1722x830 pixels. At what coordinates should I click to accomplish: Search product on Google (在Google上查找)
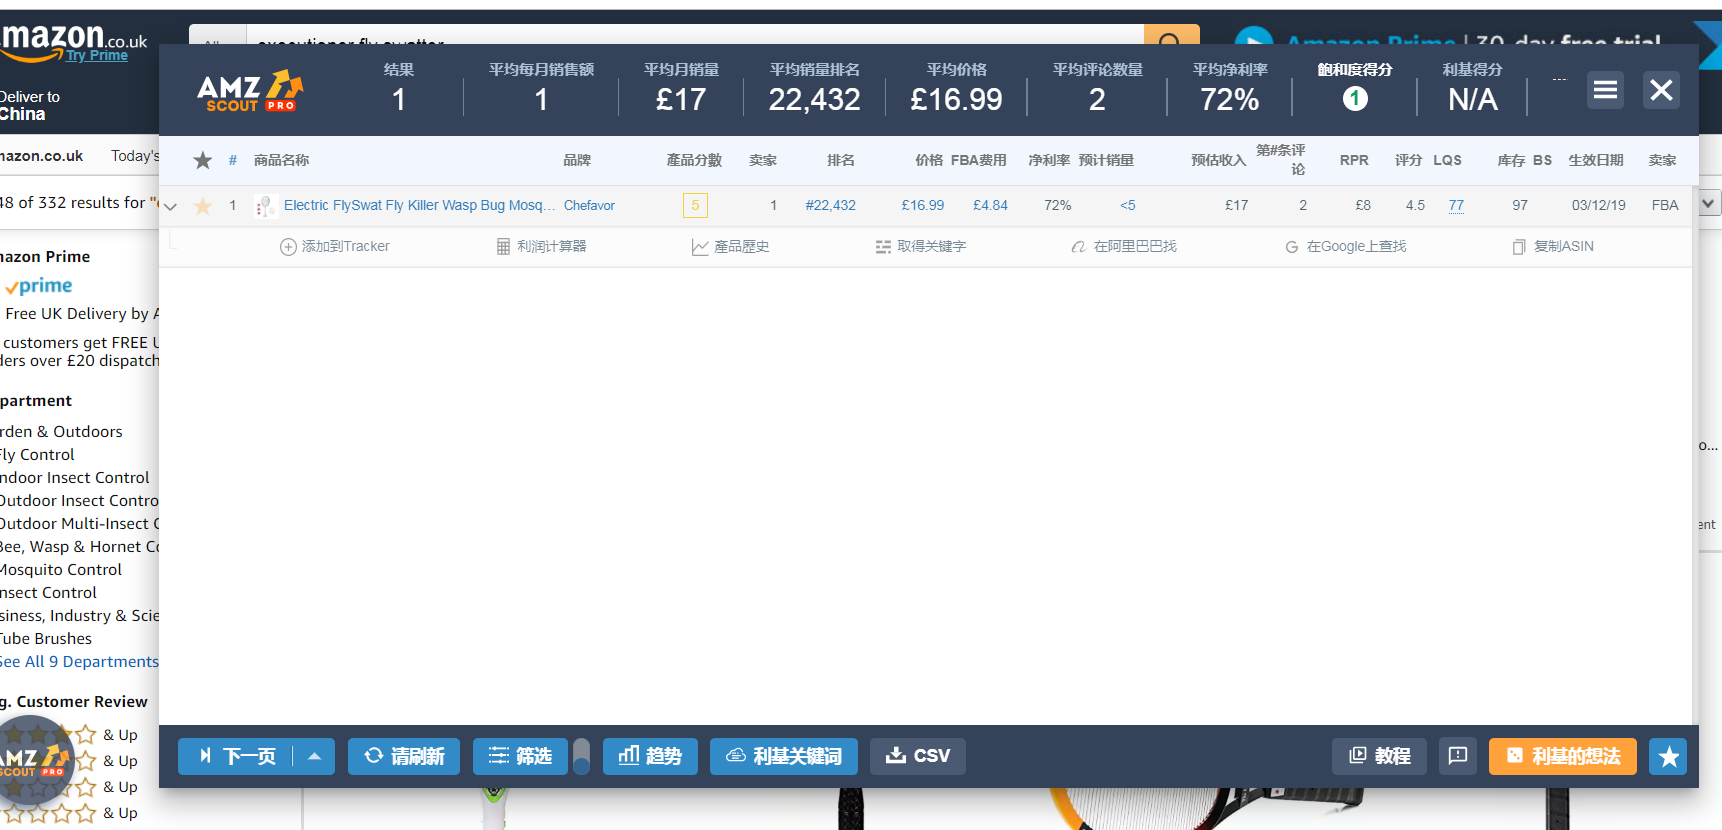click(1345, 247)
